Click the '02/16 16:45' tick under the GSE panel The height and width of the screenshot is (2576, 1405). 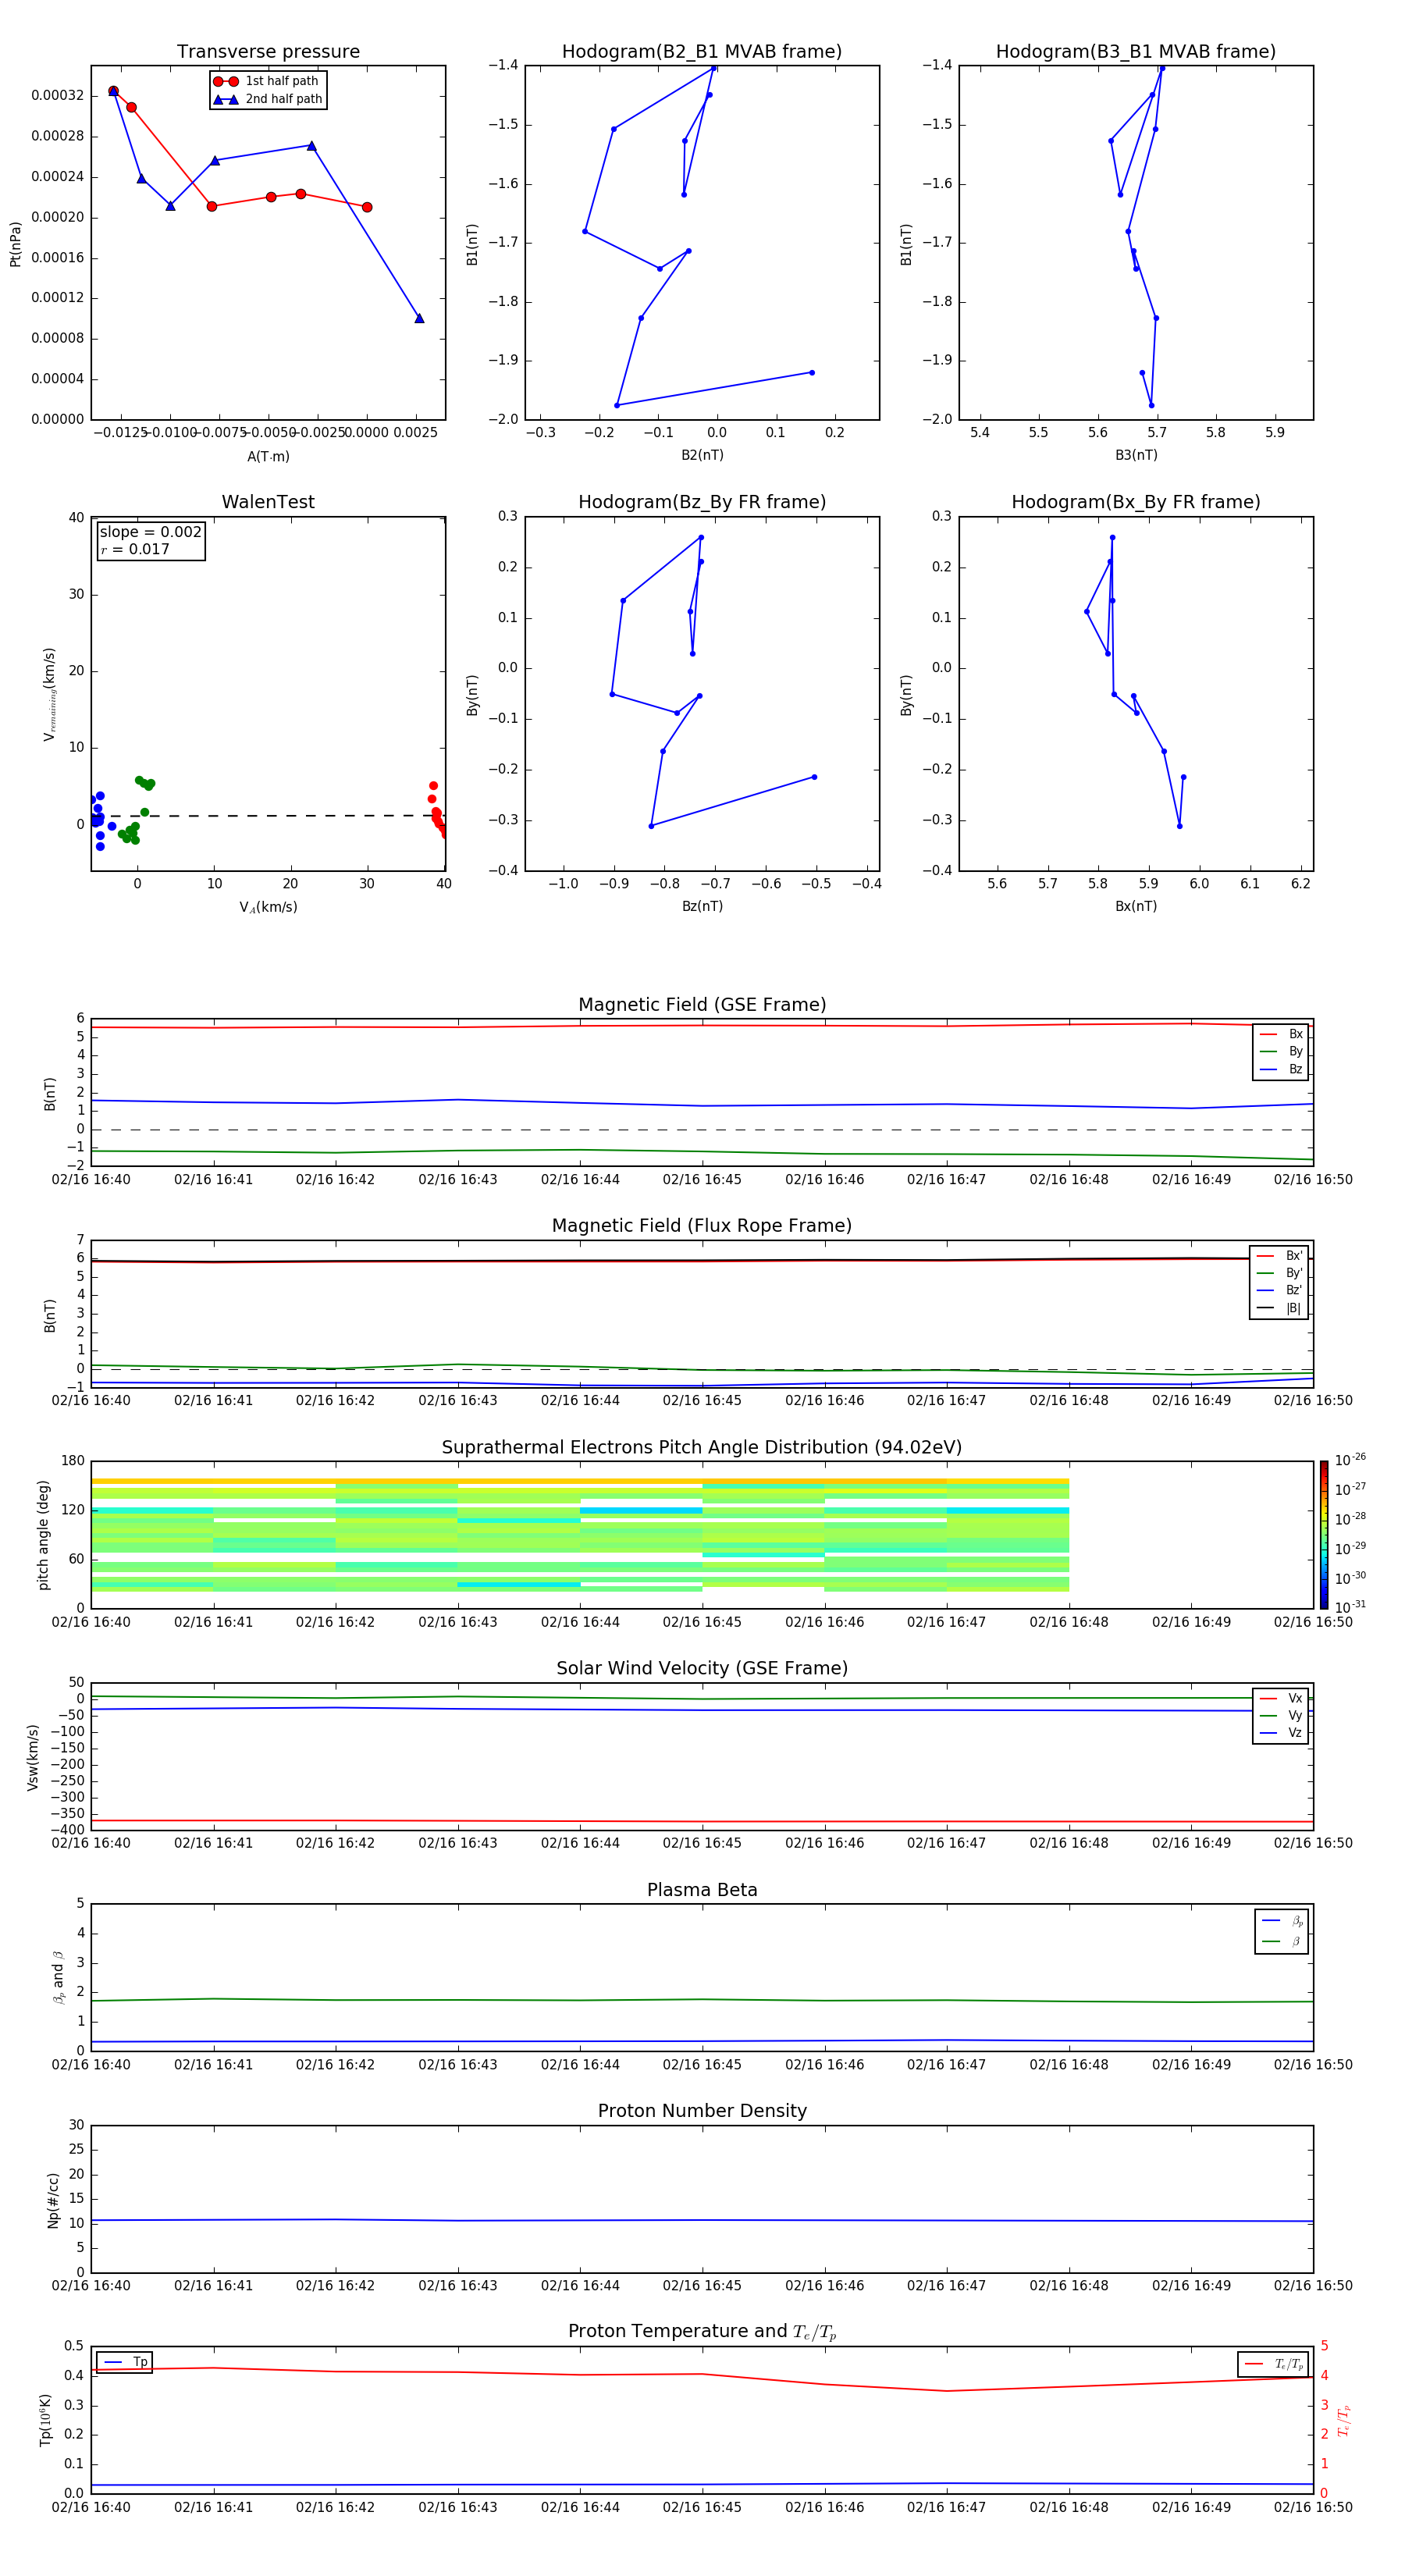point(702,1180)
